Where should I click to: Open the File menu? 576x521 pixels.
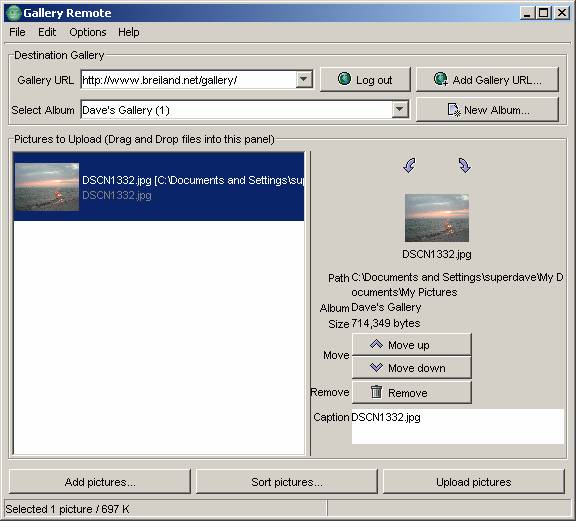point(17,32)
